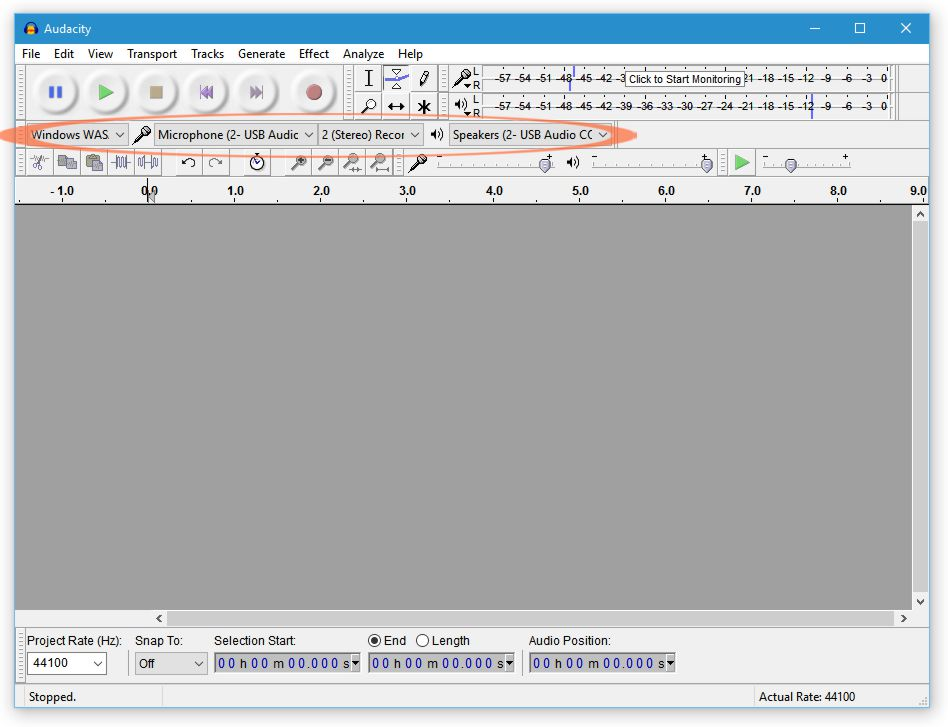Click the vertical scrollbar down arrow
Viewport: 948px width, 727px height.
920,601
